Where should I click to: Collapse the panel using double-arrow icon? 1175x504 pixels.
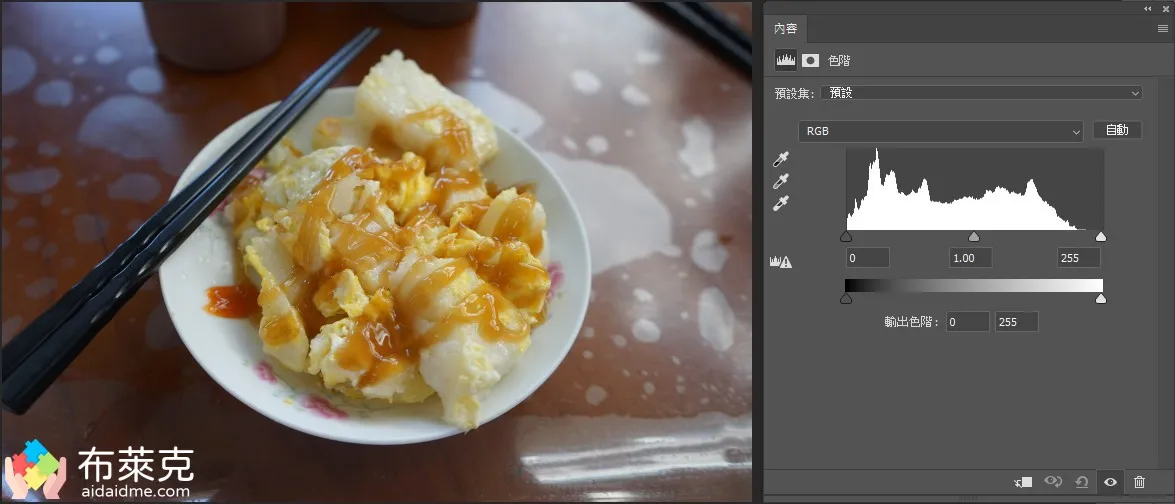tap(1148, 8)
